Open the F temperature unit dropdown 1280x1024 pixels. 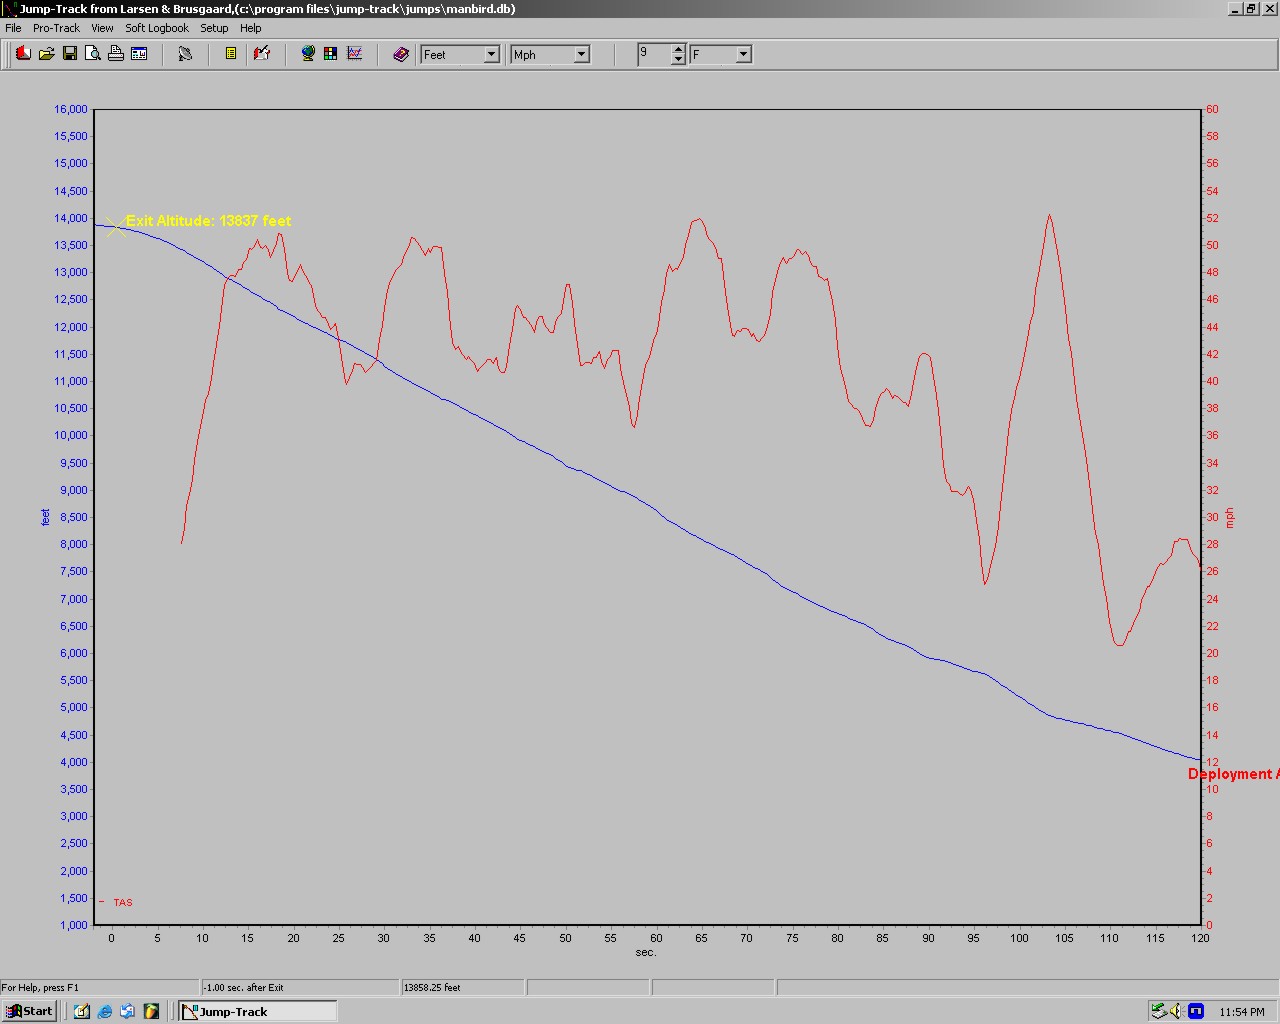pos(743,55)
